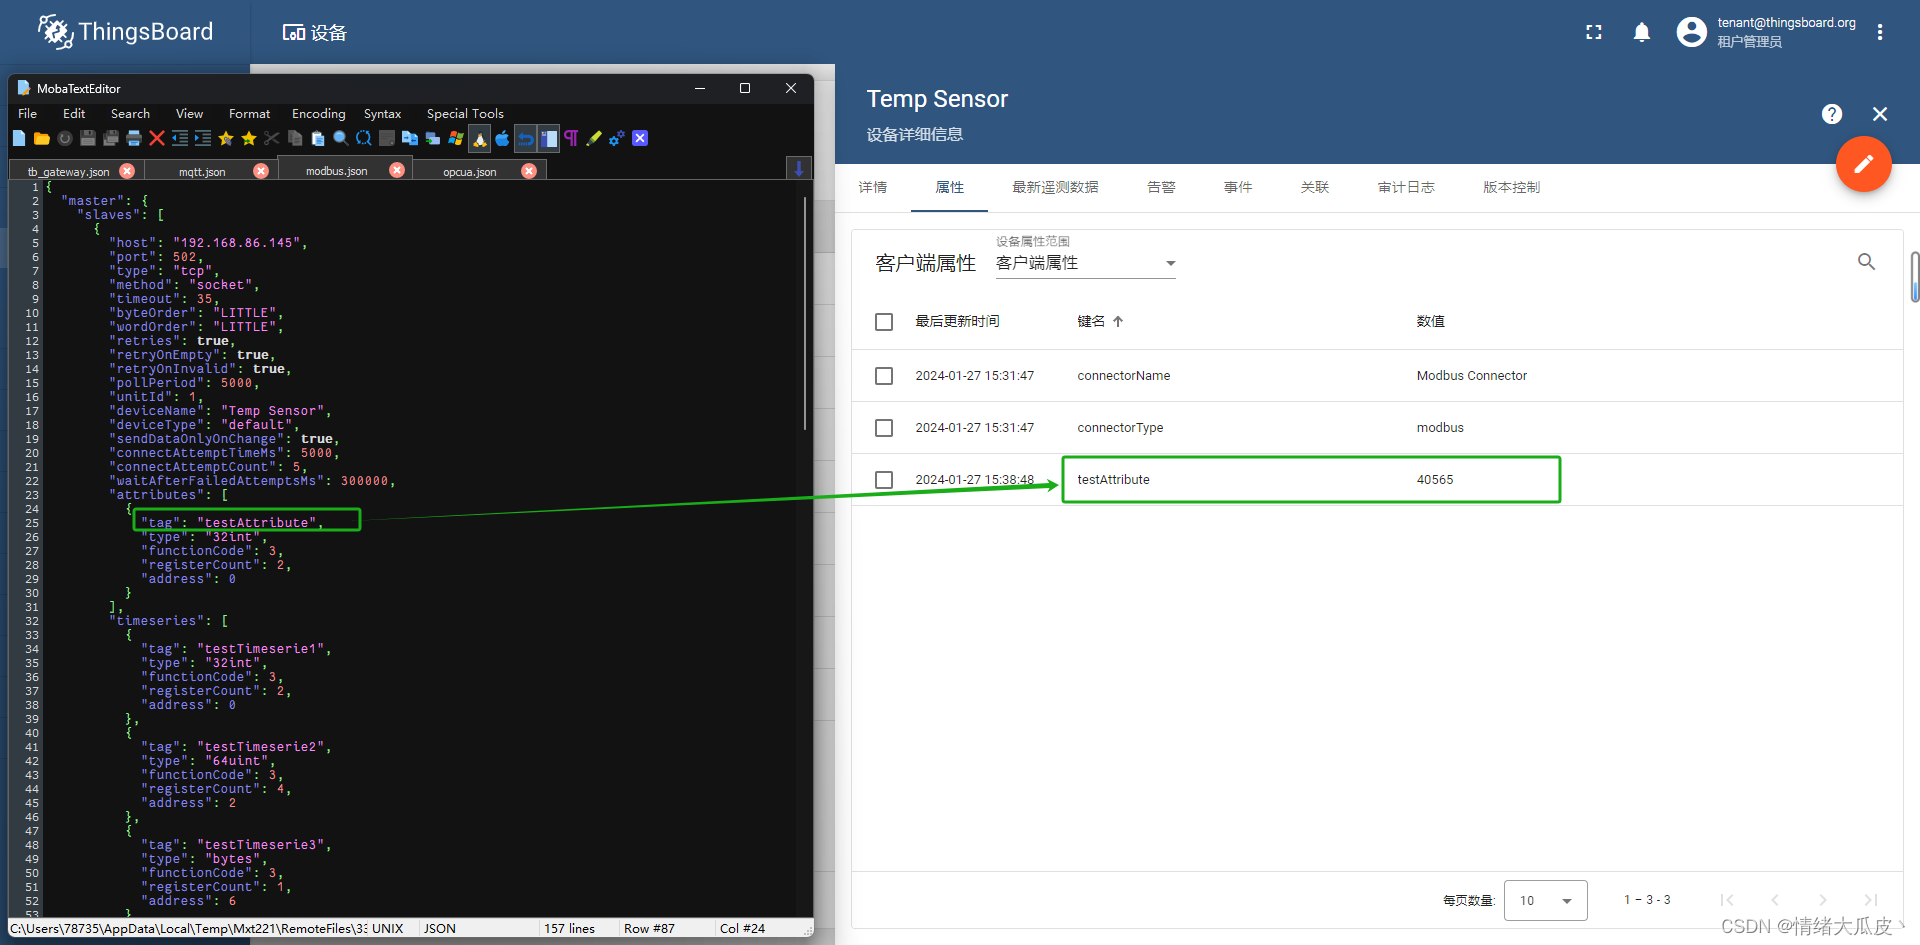Click the Next bookmark star icon
The width and height of the screenshot is (1920, 945).
point(249,138)
